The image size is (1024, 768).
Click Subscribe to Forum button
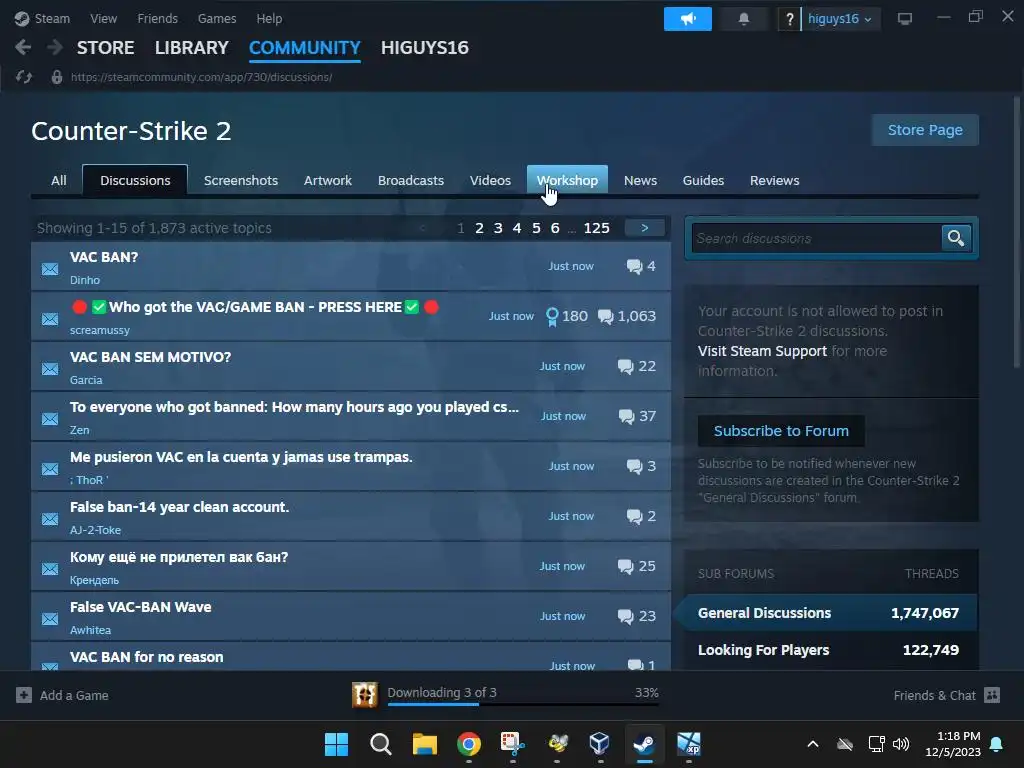(x=781, y=431)
